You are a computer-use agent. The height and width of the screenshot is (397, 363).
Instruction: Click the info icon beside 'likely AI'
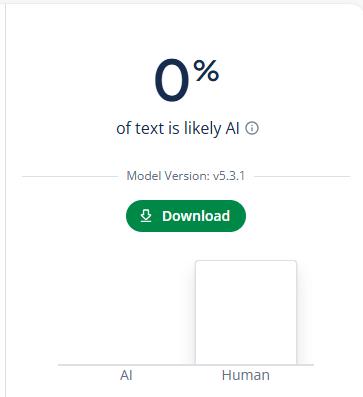point(252,128)
